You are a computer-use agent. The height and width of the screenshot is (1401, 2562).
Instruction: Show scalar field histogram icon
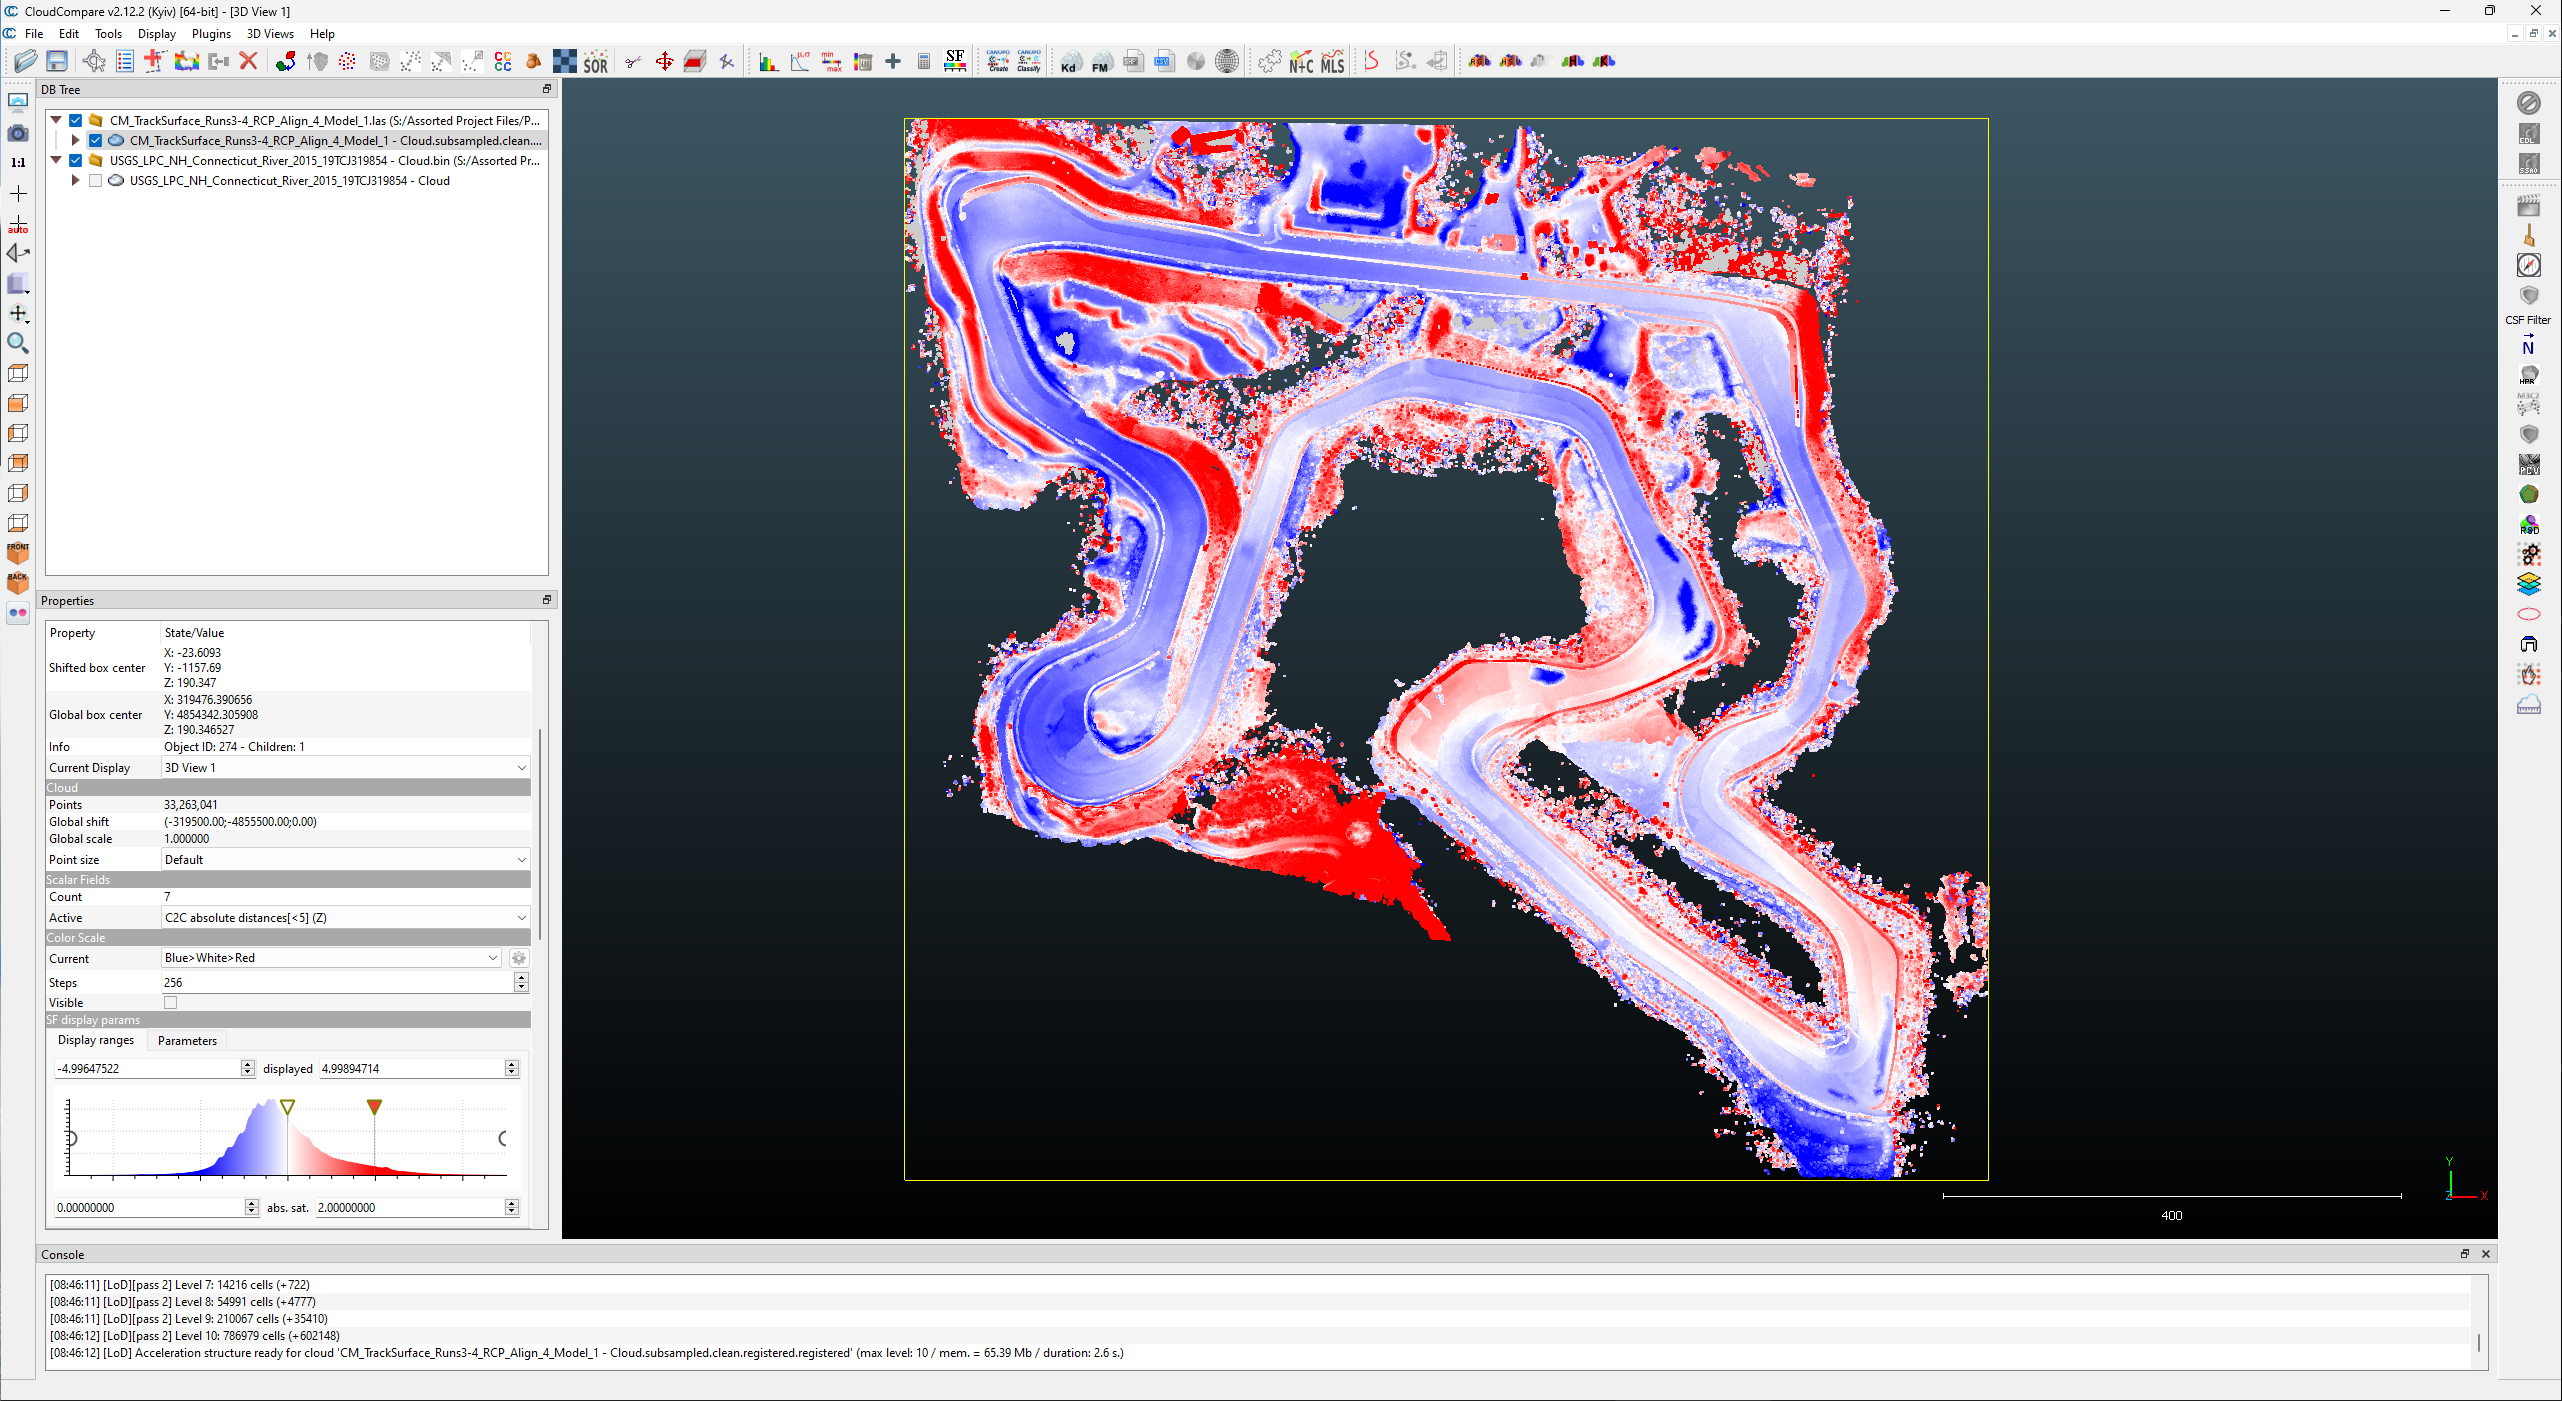coord(767,62)
